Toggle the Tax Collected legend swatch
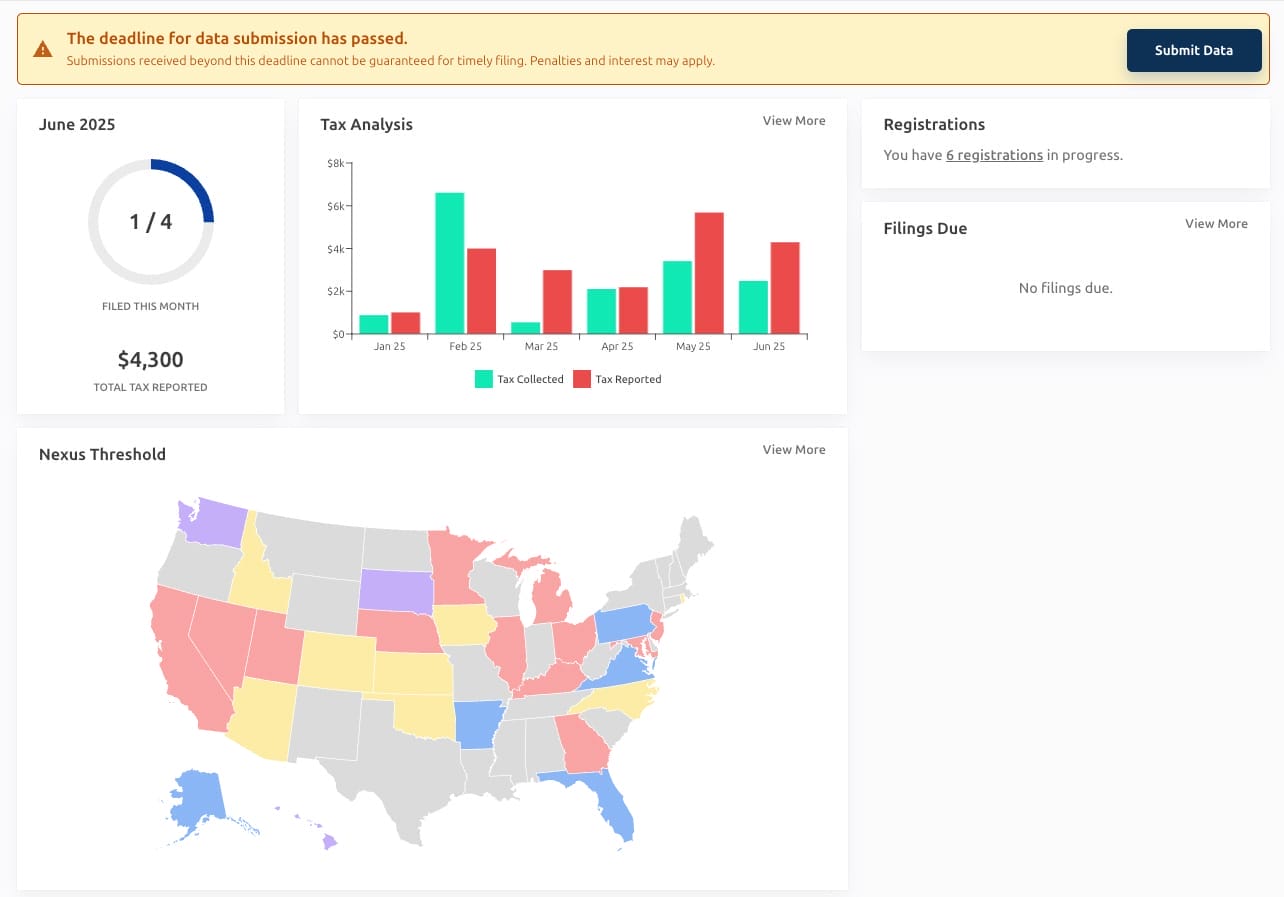This screenshot has width=1284, height=897. [483, 379]
